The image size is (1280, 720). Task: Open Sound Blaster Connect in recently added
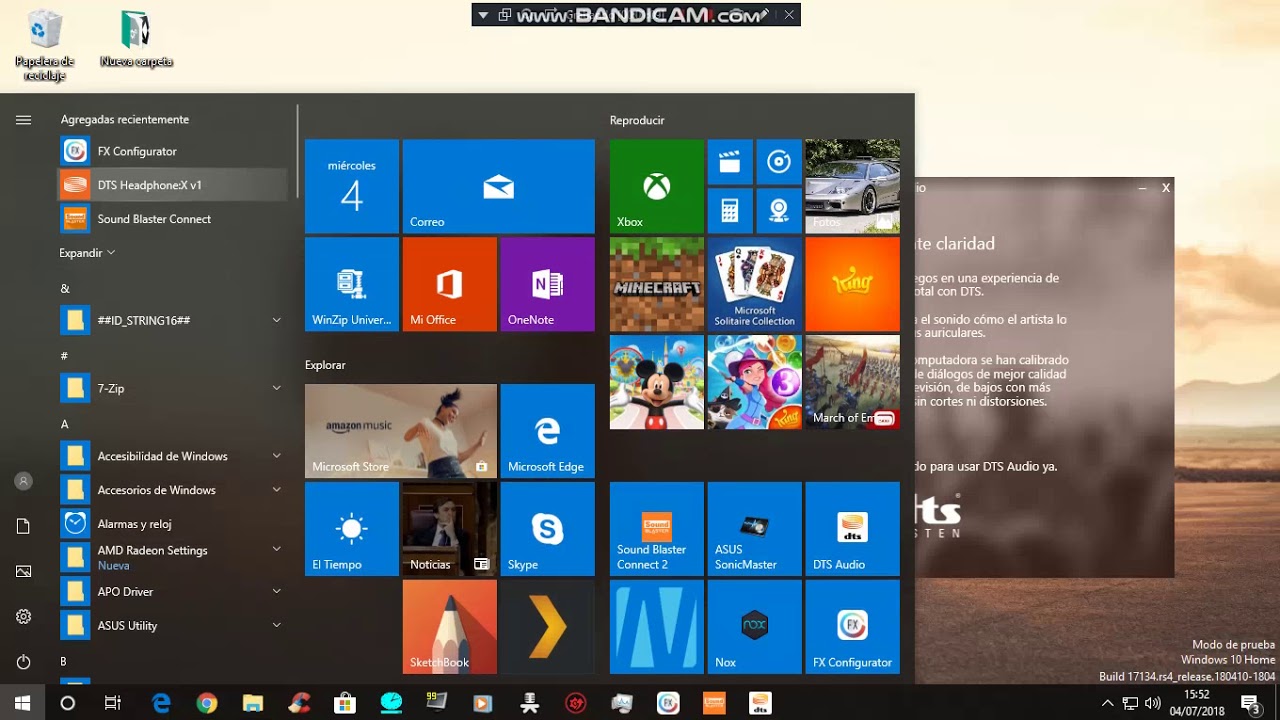pos(173,219)
